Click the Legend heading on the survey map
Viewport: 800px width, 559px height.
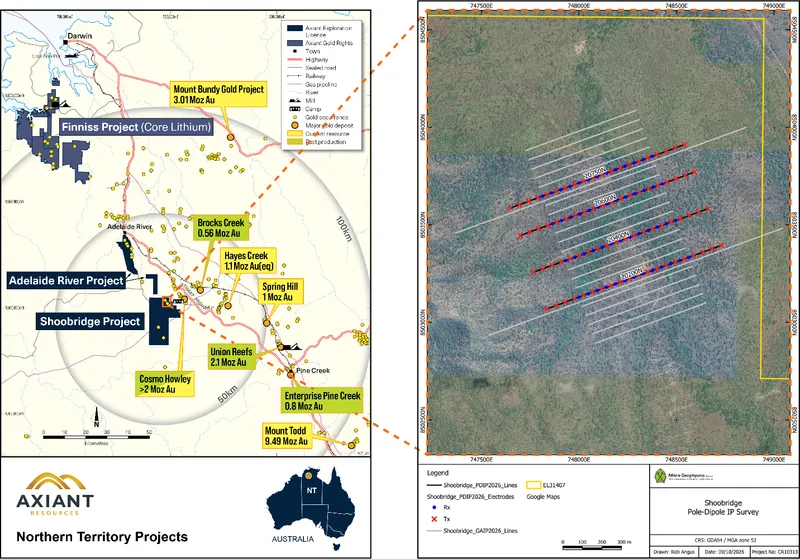(x=438, y=473)
